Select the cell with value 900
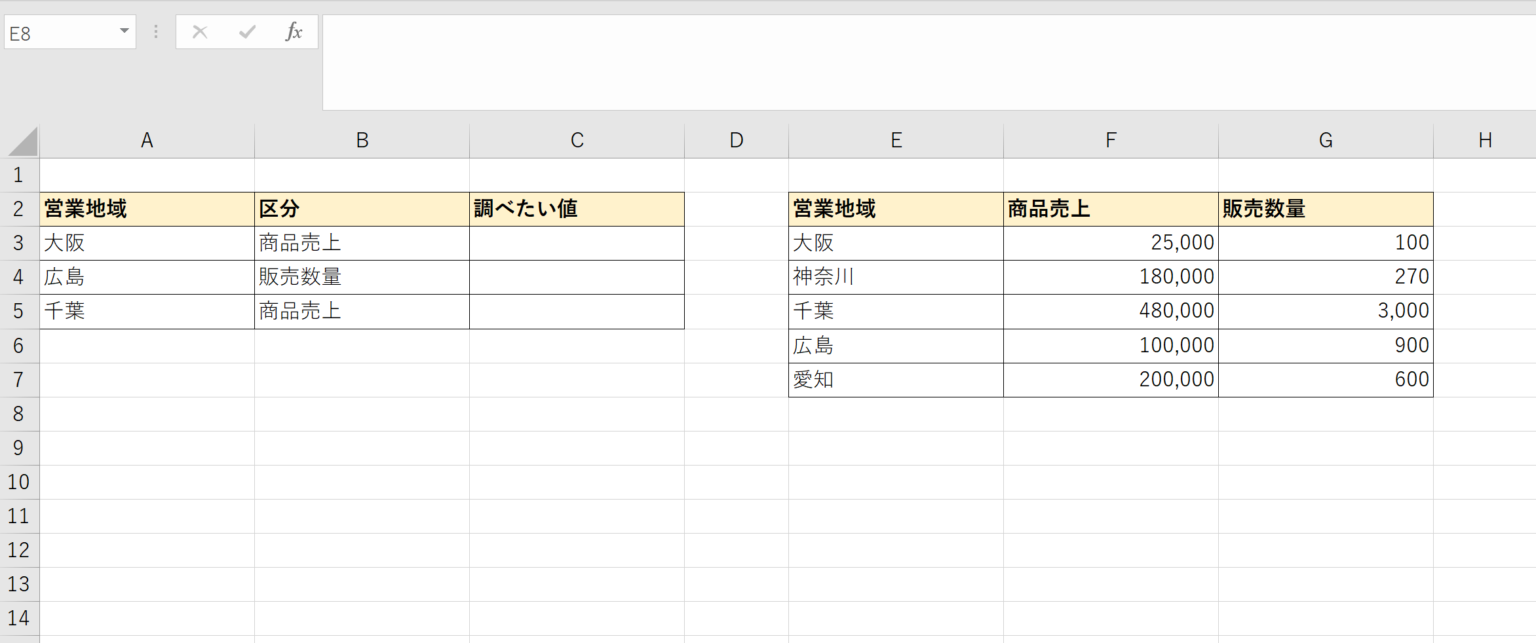Image resolution: width=1536 pixels, height=643 pixels. (x=1325, y=346)
